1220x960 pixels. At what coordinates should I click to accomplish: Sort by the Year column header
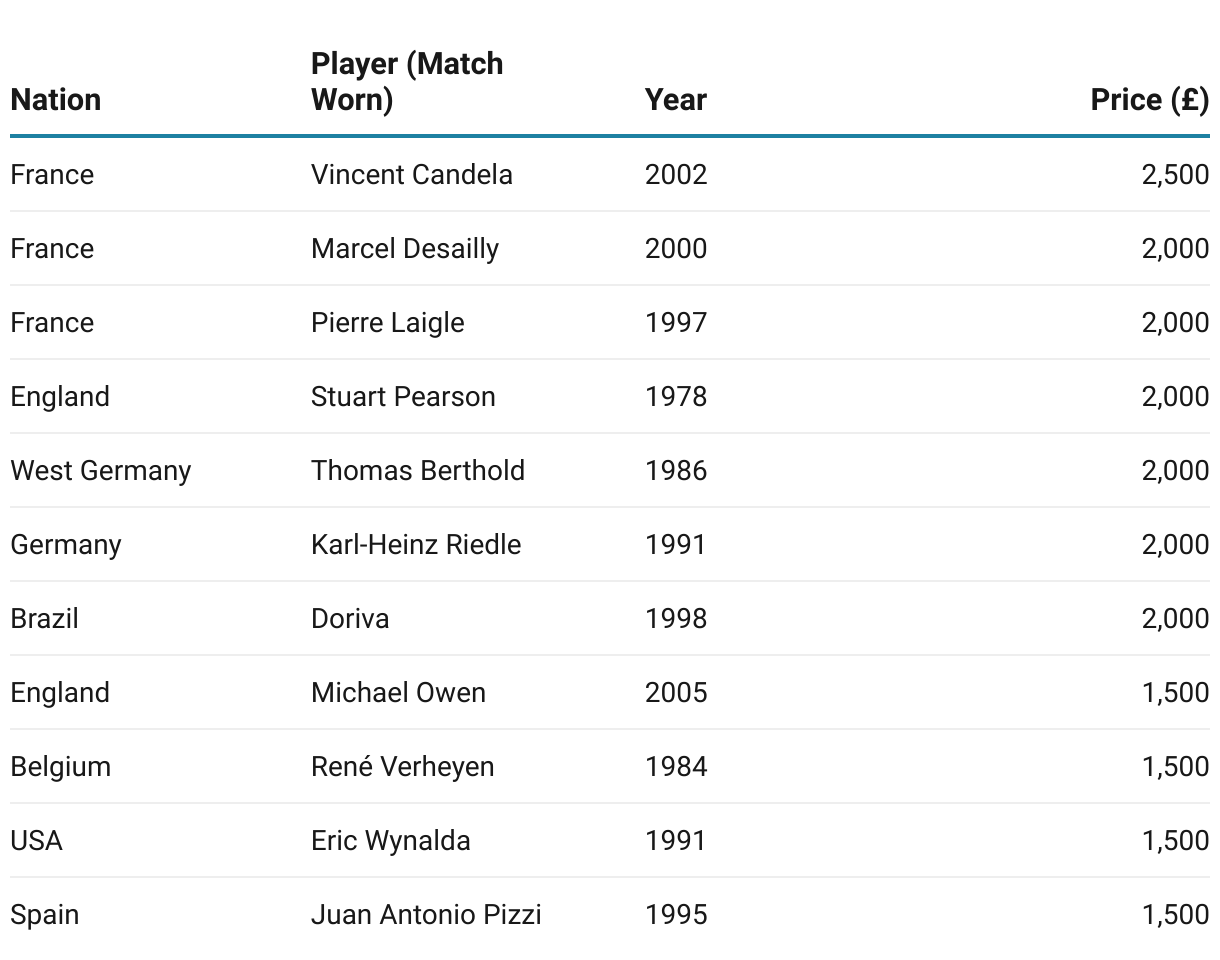point(676,100)
